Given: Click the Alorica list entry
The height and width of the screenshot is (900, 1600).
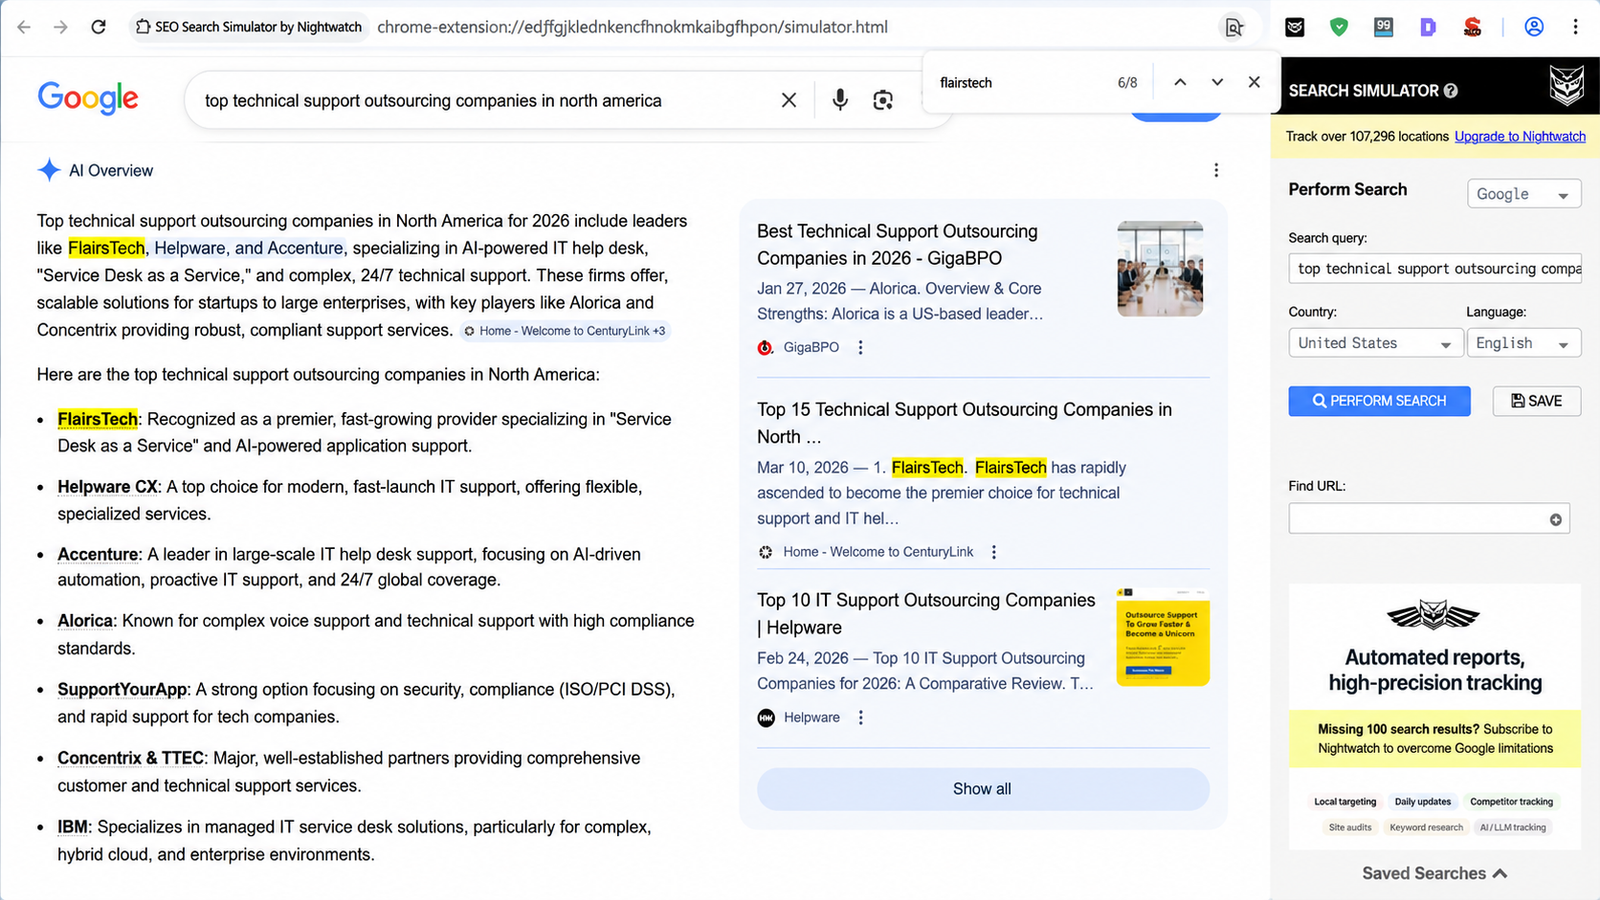Looking at the screenshot, I should (85, 621).
